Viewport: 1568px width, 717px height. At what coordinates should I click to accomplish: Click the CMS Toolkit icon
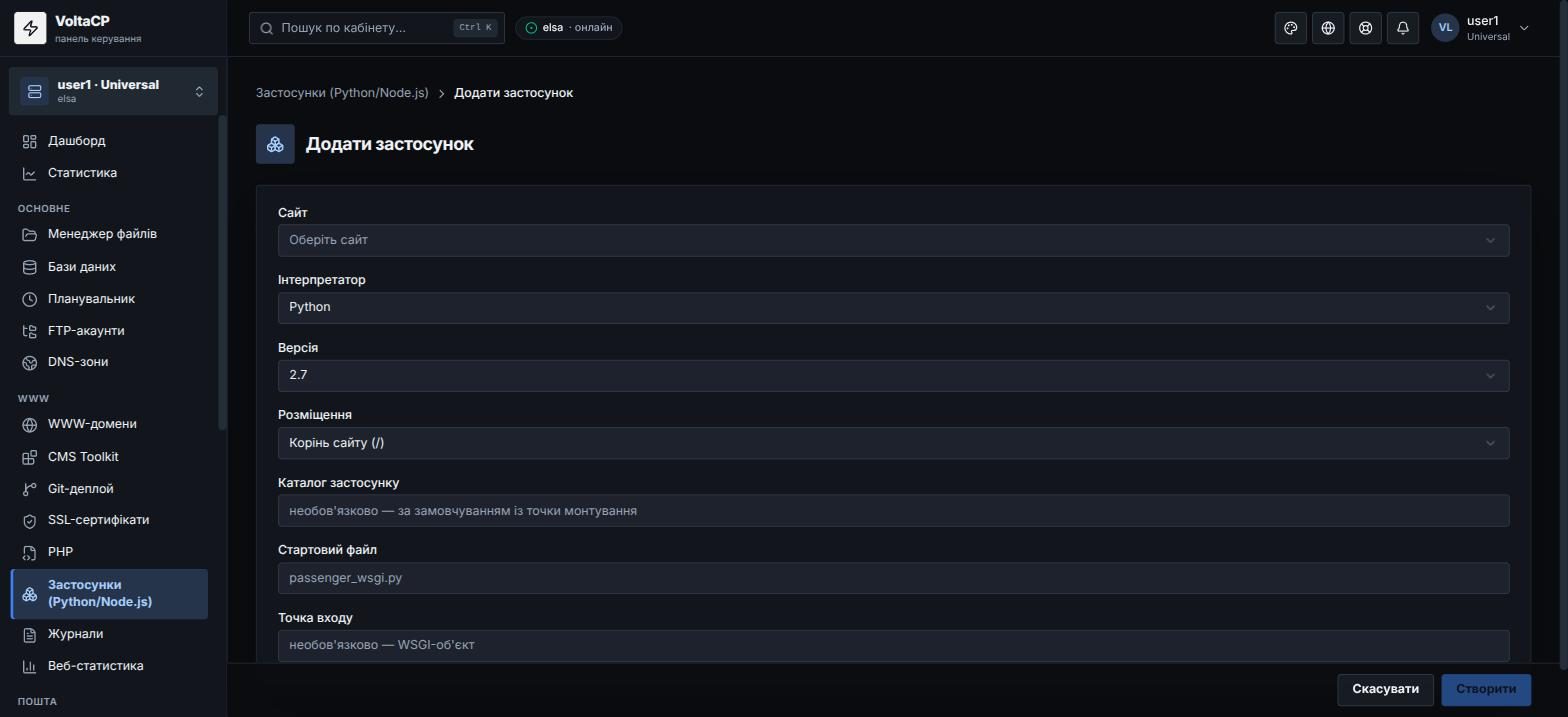(x=30, y=457)
